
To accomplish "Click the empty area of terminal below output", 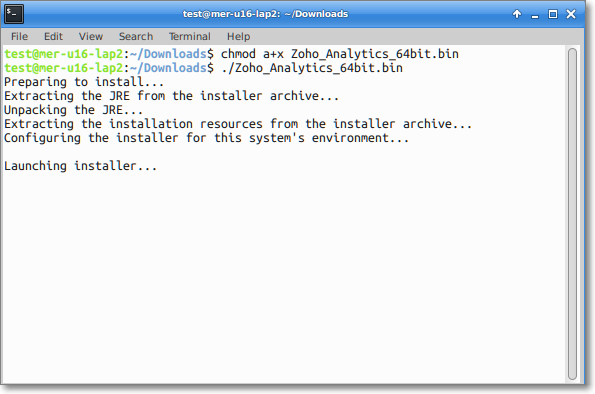I will 284,277.
